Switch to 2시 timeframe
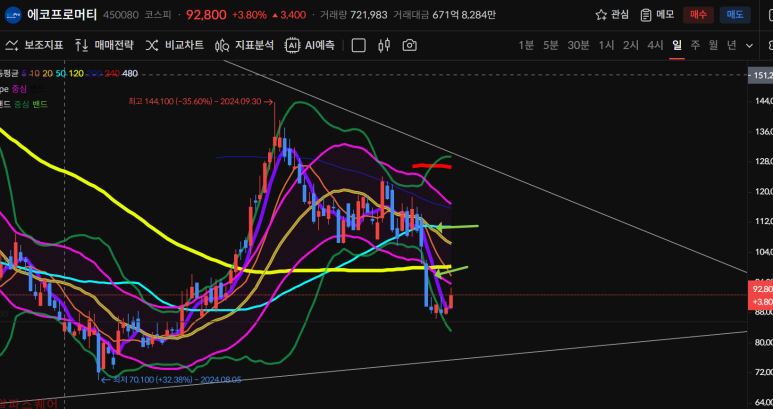The height and width of the screenshot is (409, 773). (631, 45)
